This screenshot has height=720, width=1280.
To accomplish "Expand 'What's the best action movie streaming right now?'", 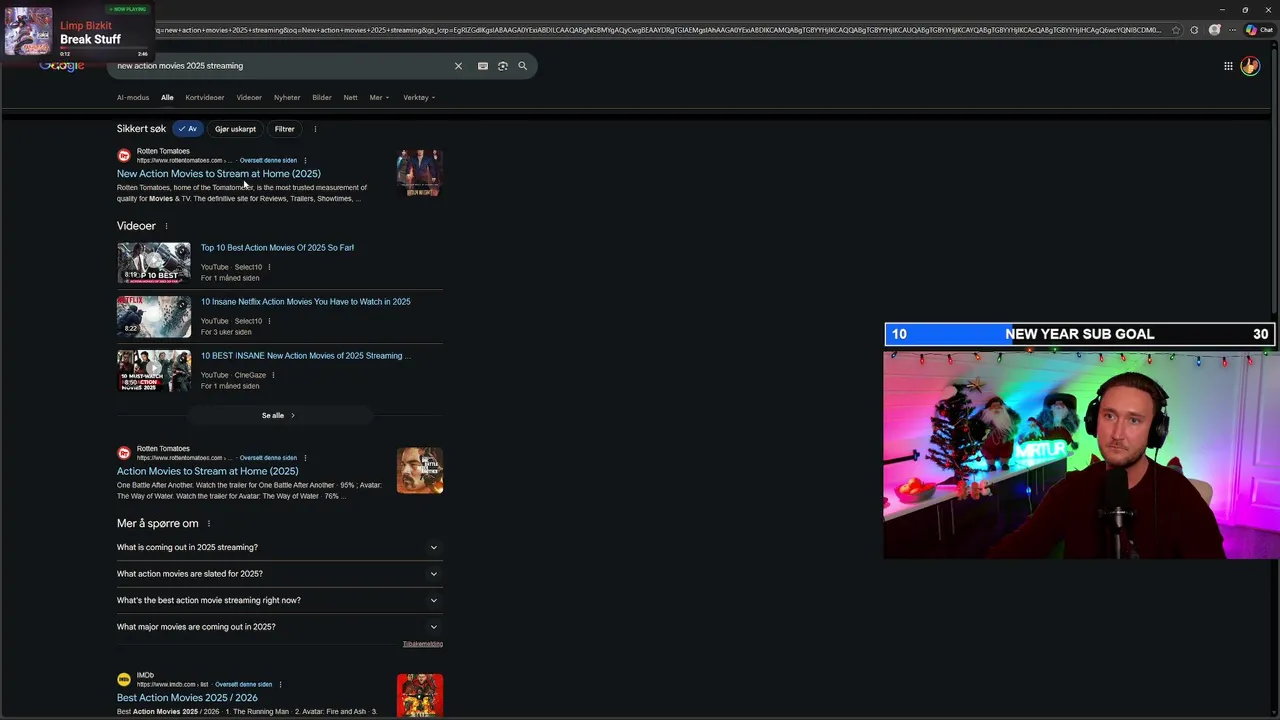I will [280, 600].
